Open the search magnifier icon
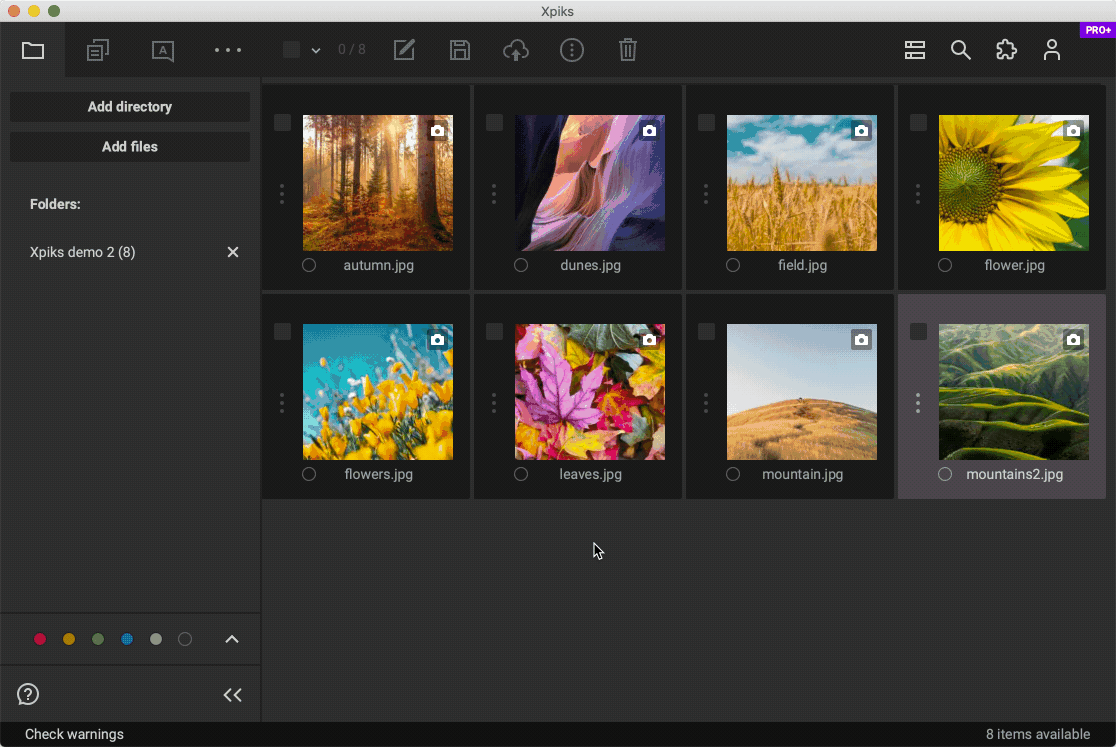The image size is (1116, 747). 961,50
